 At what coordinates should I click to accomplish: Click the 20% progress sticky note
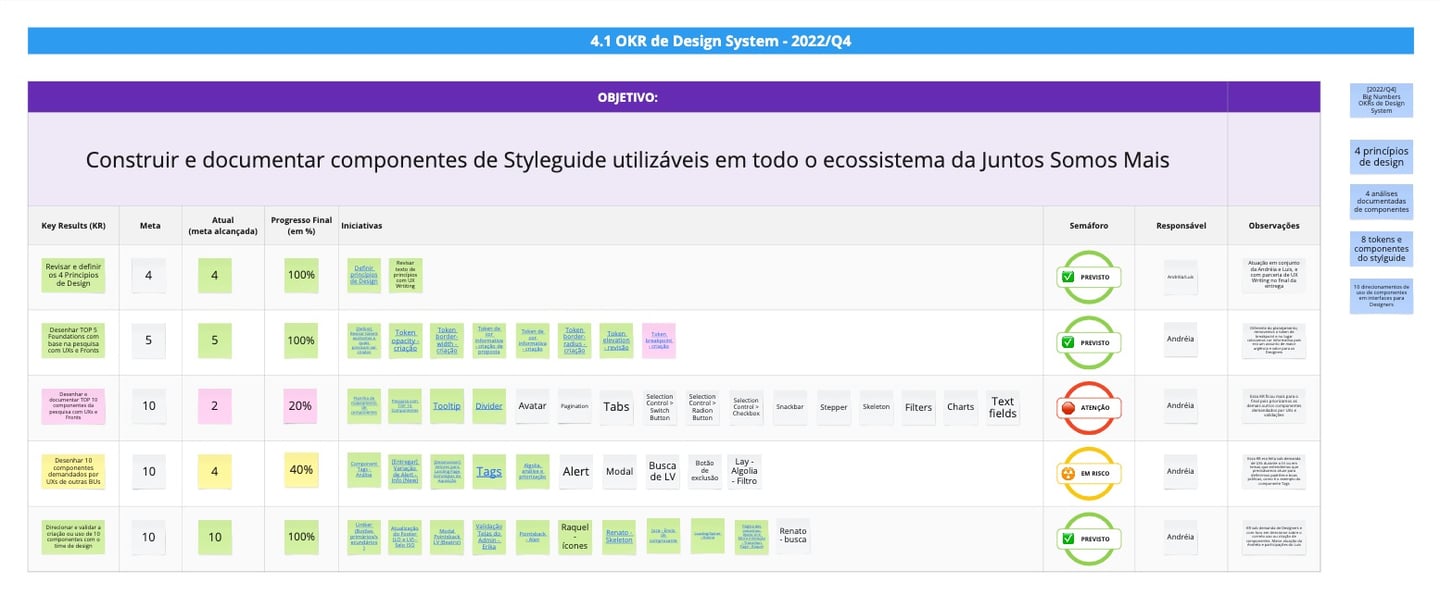(x=301, y=406)
